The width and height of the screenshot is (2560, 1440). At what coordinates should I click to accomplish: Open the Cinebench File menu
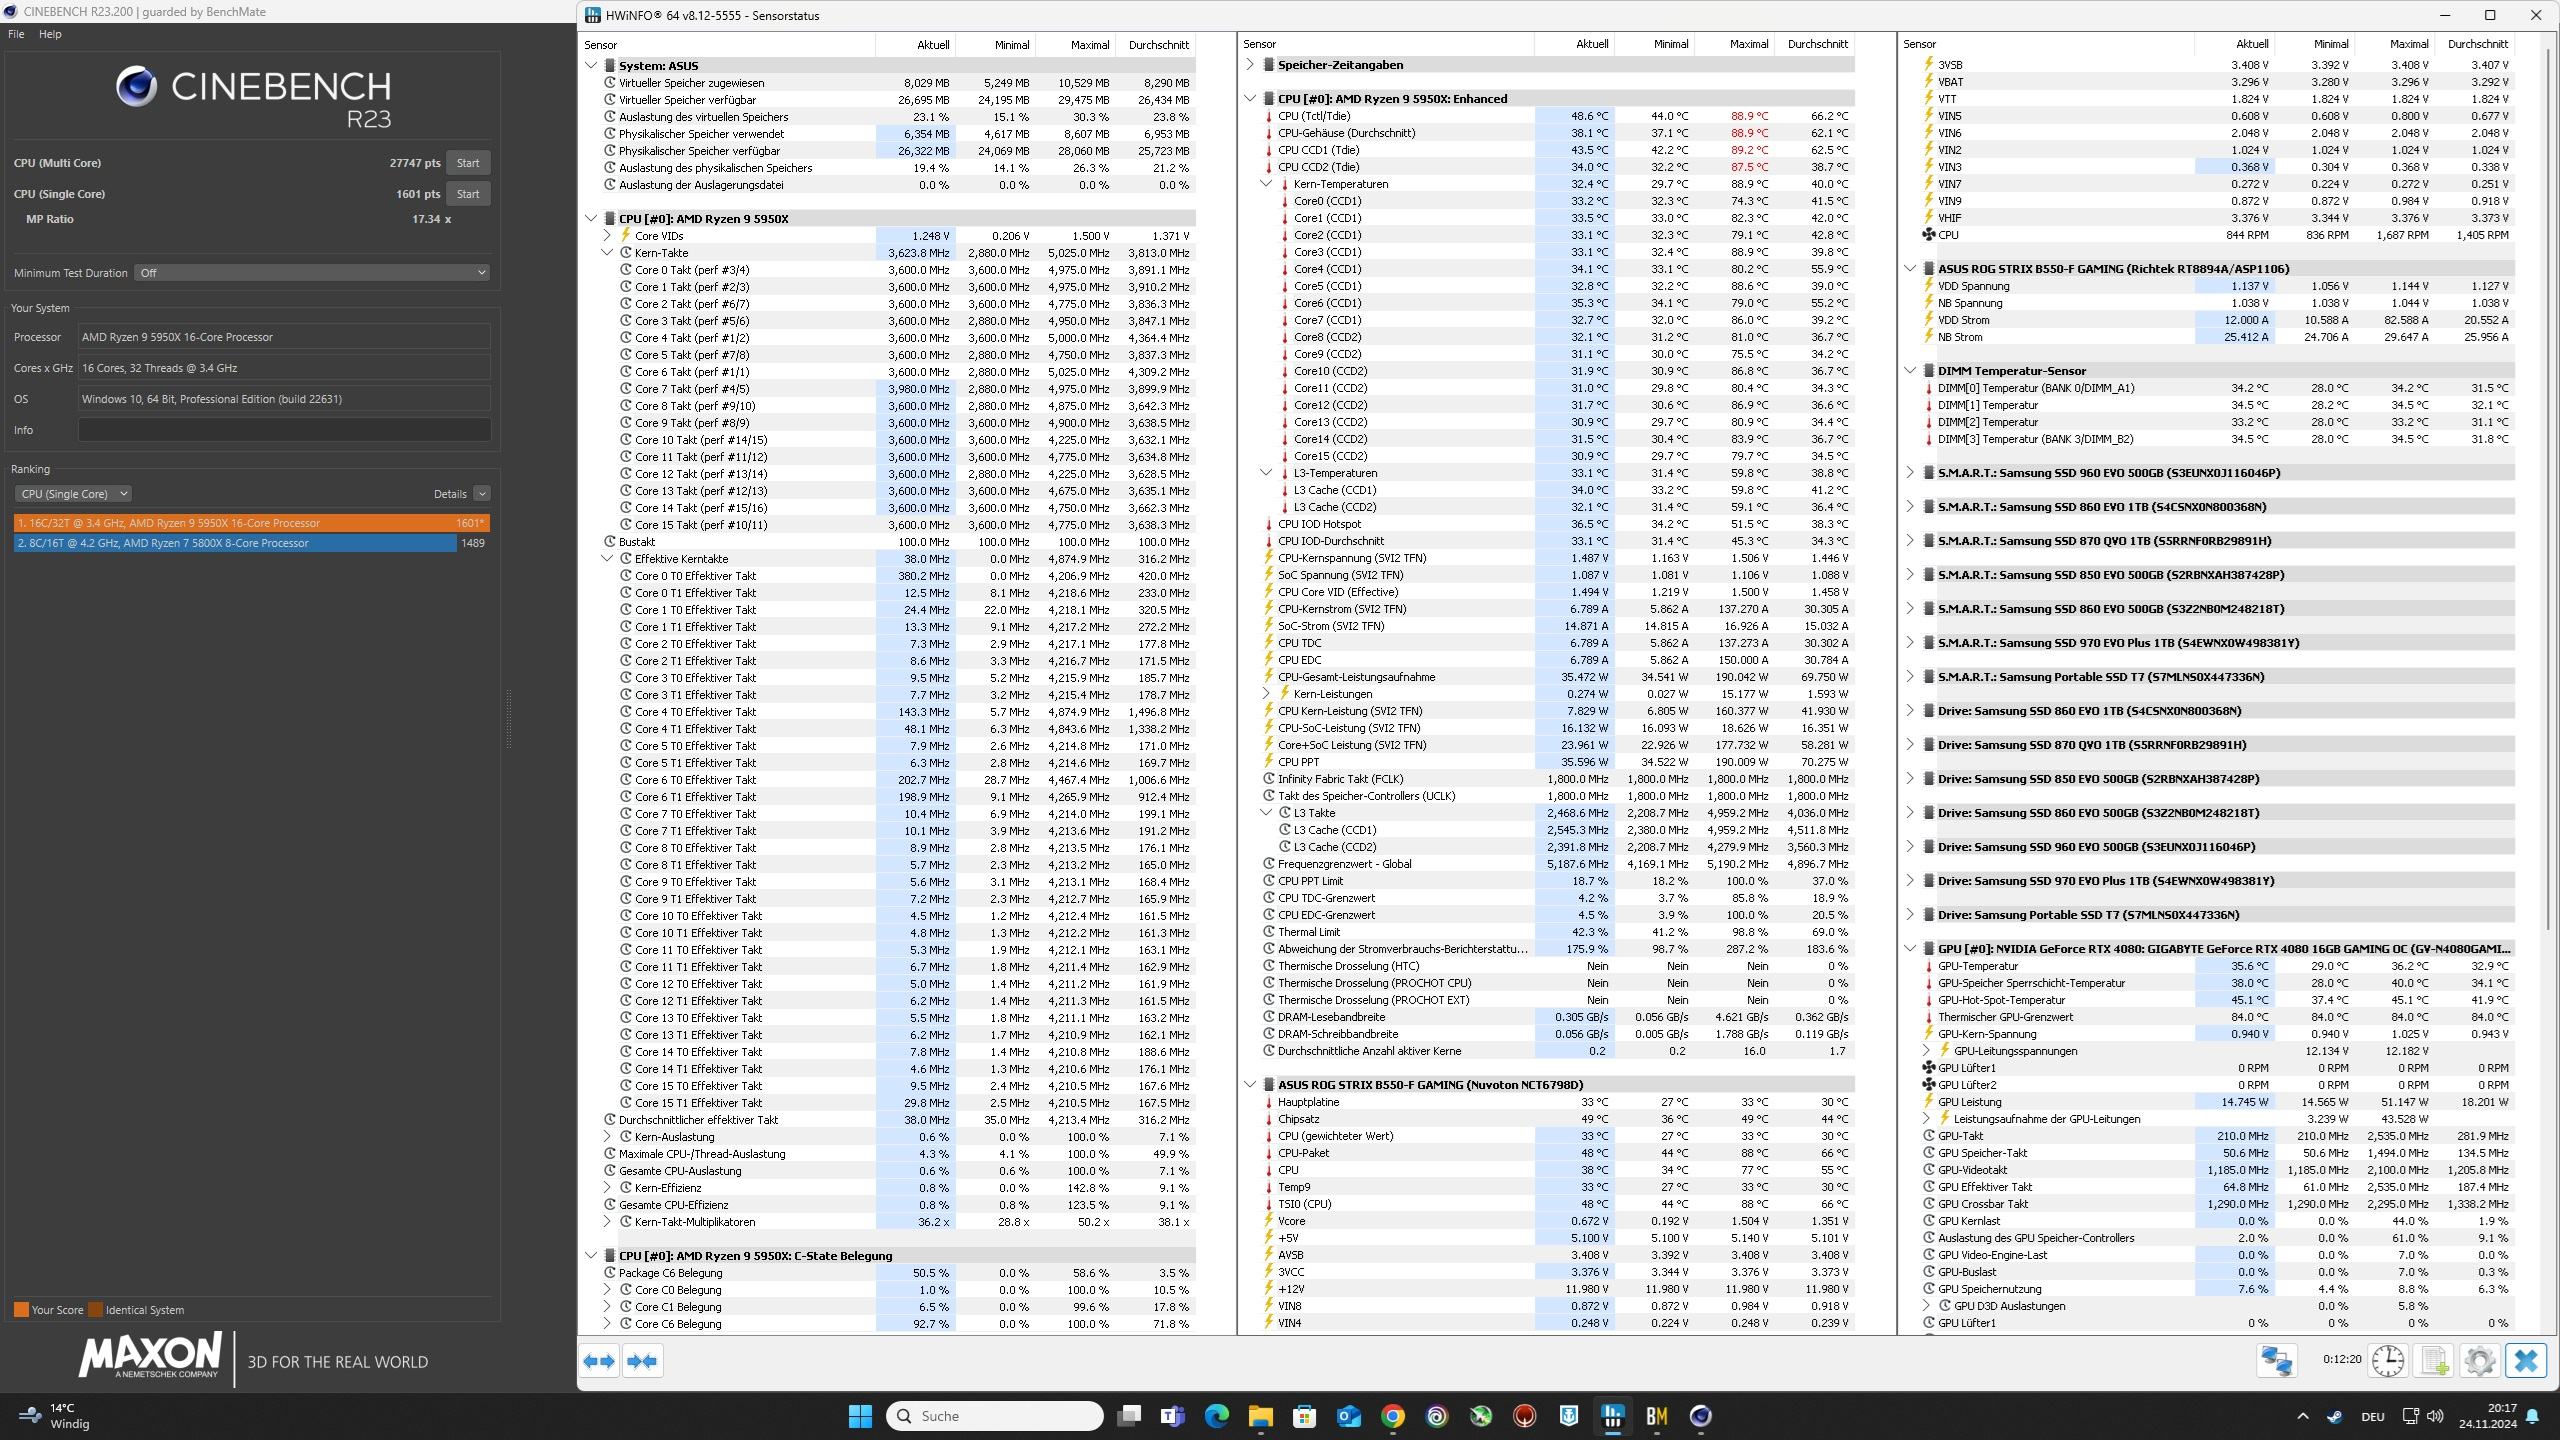pos(16,34)
